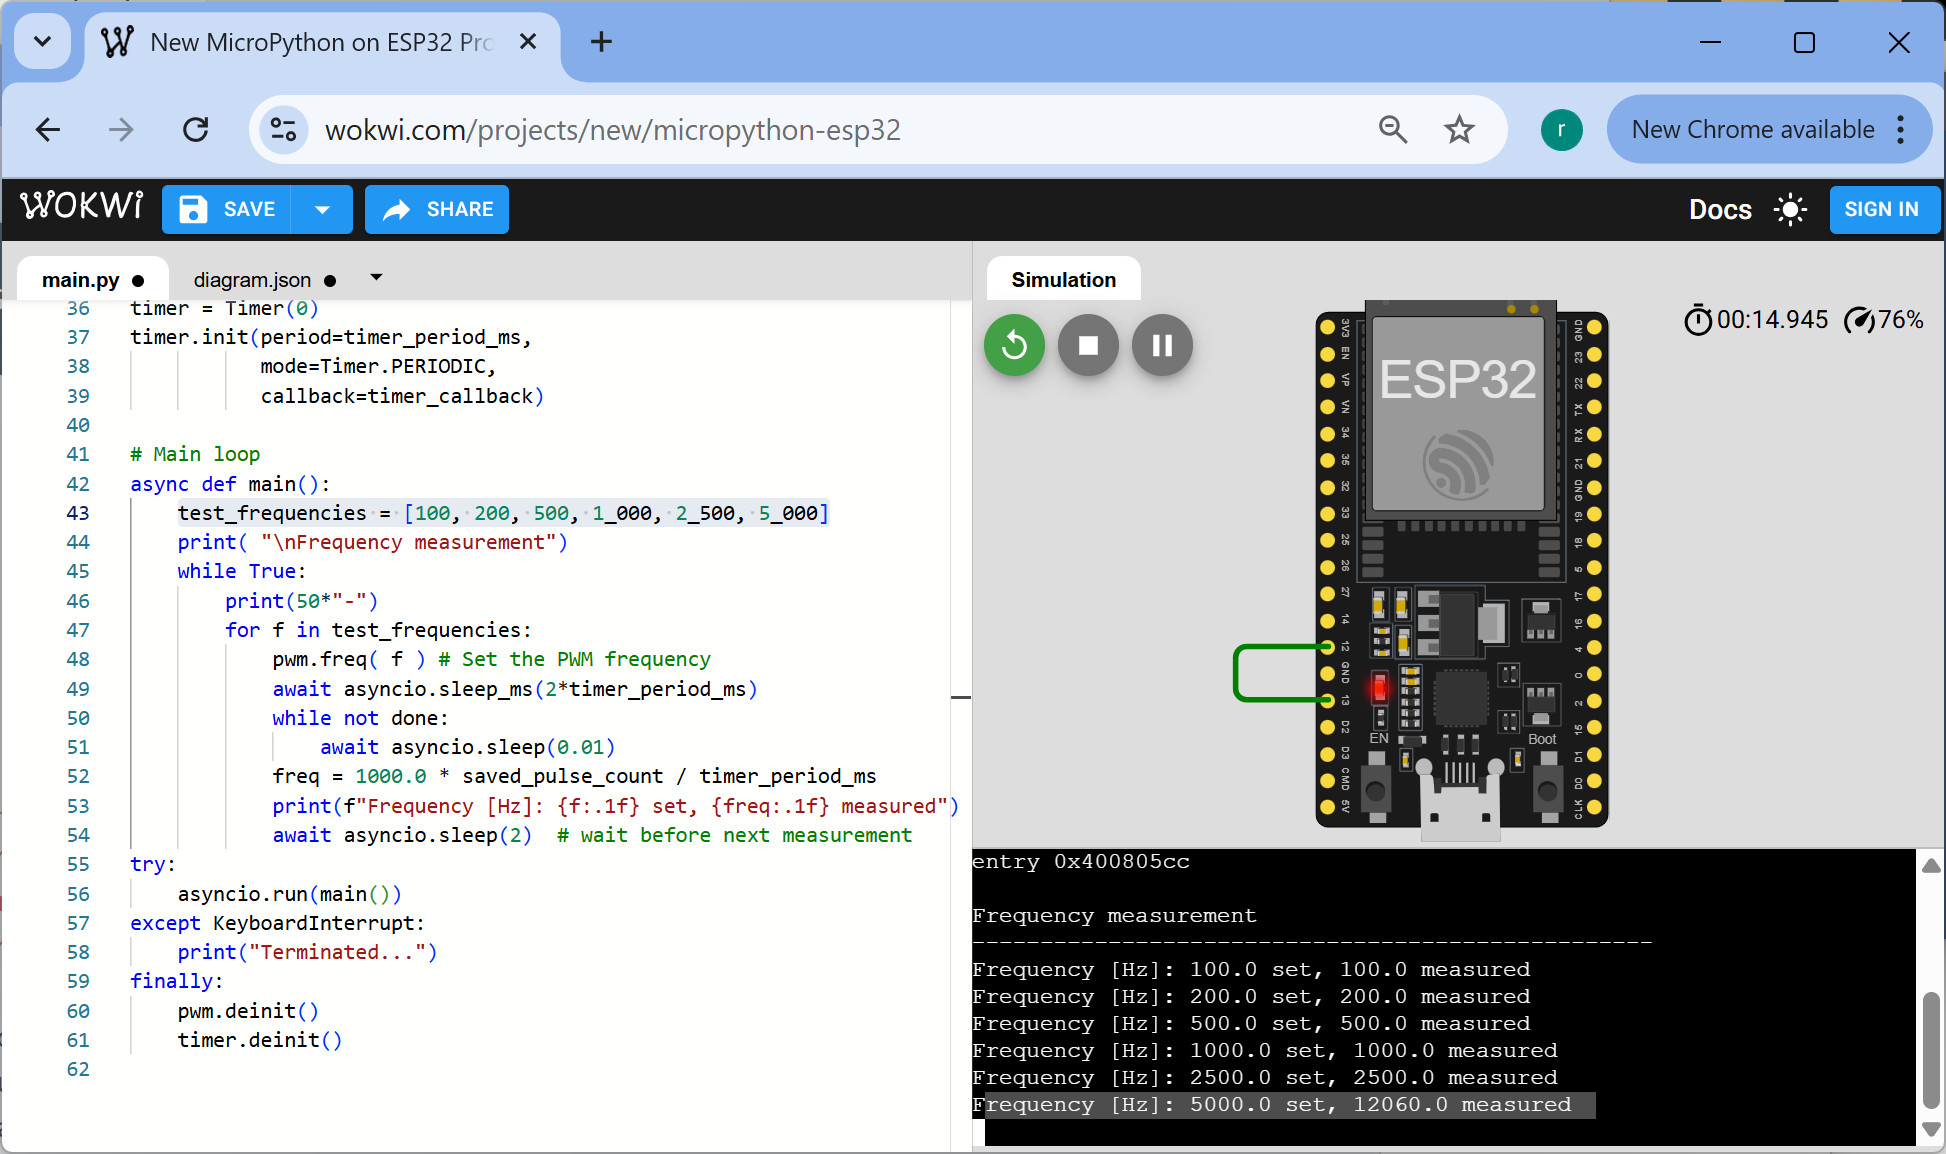Click the micro USB connector on the board
1946x1154 pixels.
pos(1460,800)
